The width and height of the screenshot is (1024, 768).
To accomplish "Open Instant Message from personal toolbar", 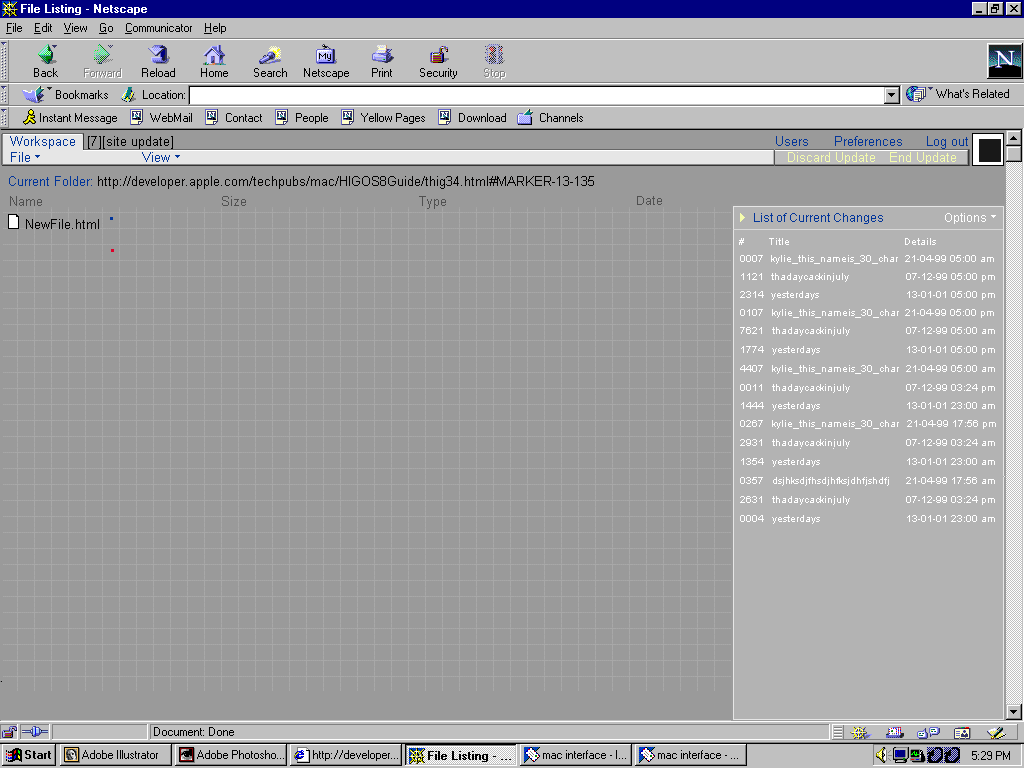I will [70, 118].
